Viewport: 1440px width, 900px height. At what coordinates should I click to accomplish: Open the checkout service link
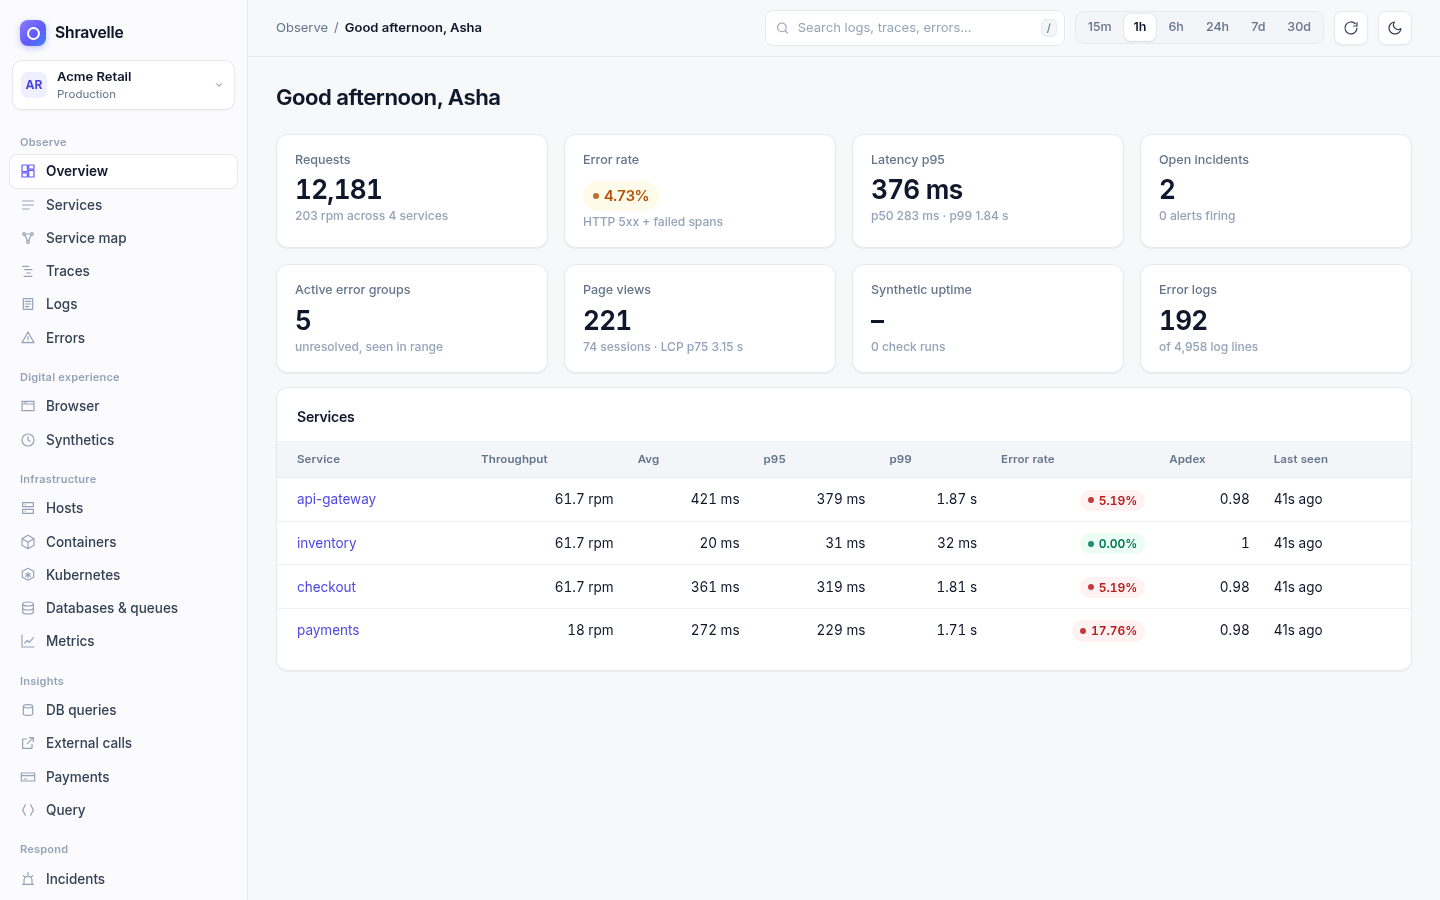pos(326,587)
